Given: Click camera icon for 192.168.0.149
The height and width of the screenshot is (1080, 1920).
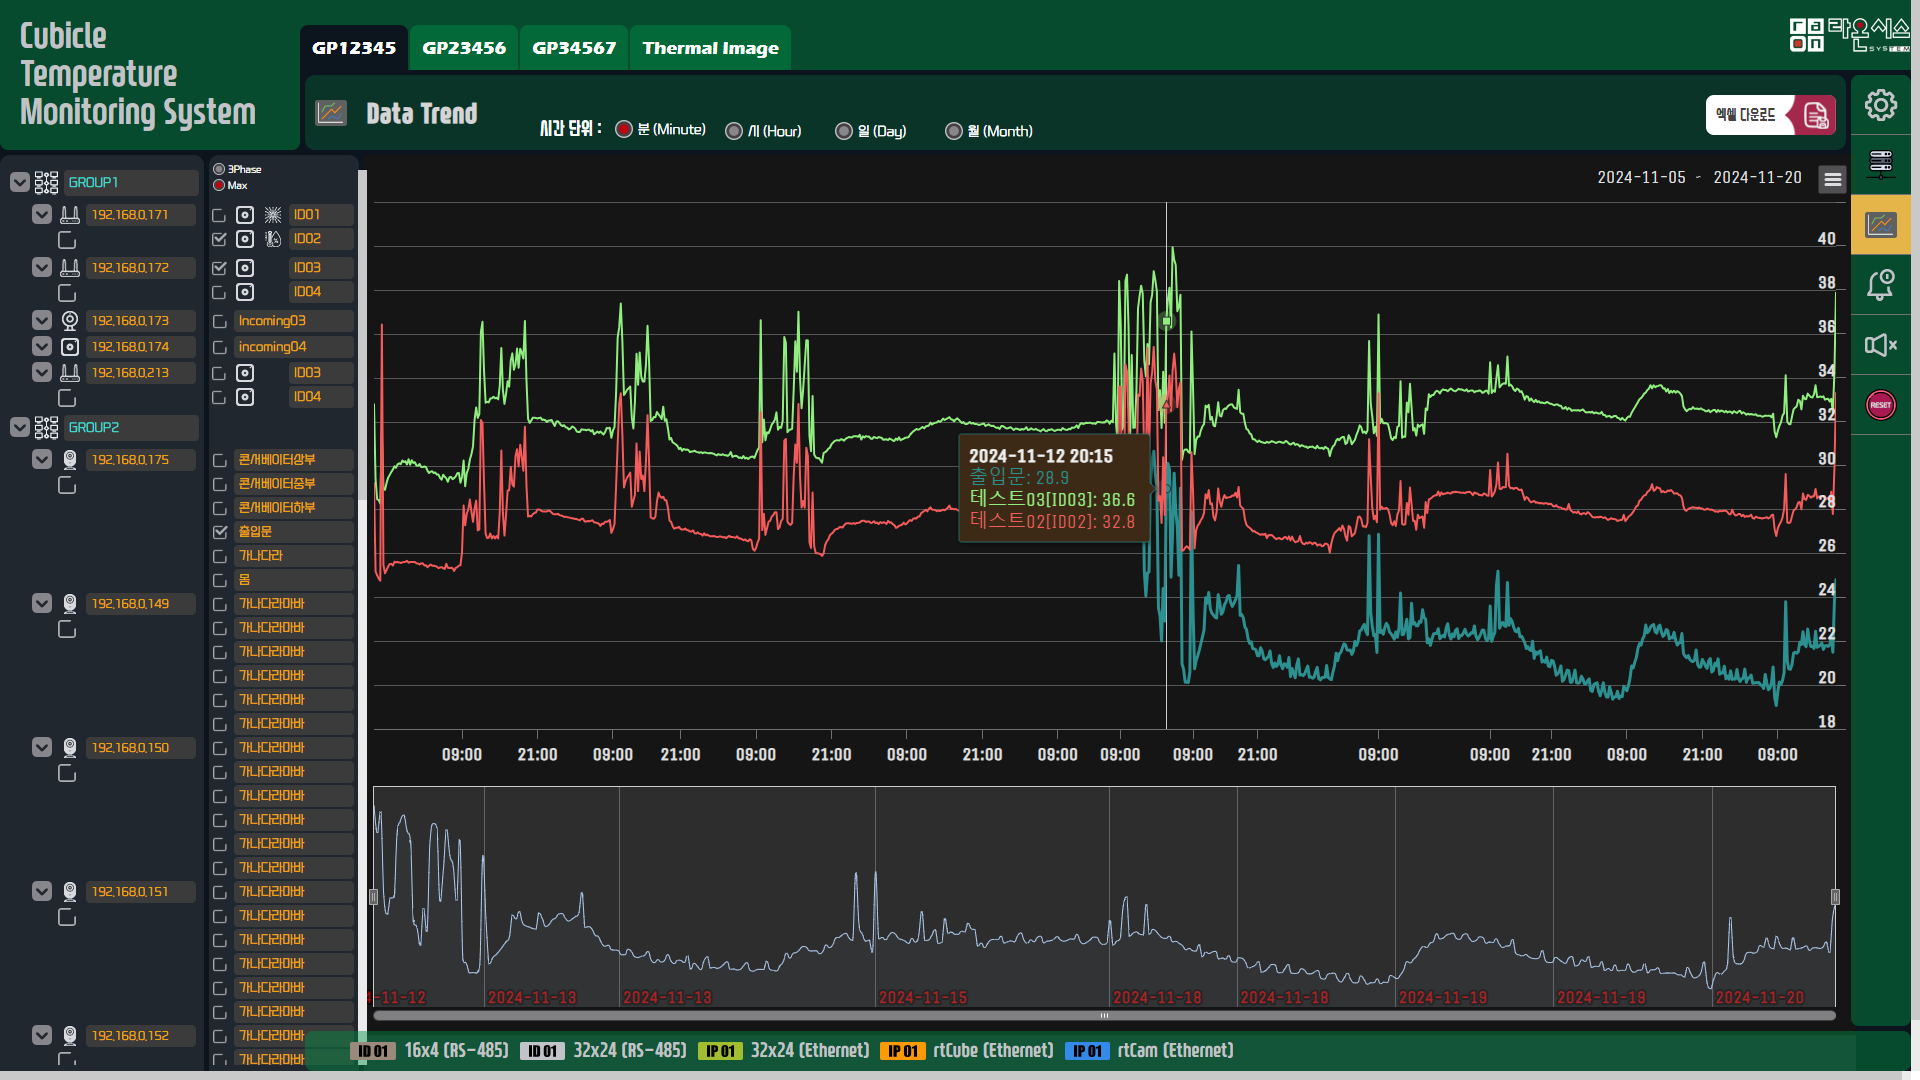Looking at the screenshot, I should [70, 603].
